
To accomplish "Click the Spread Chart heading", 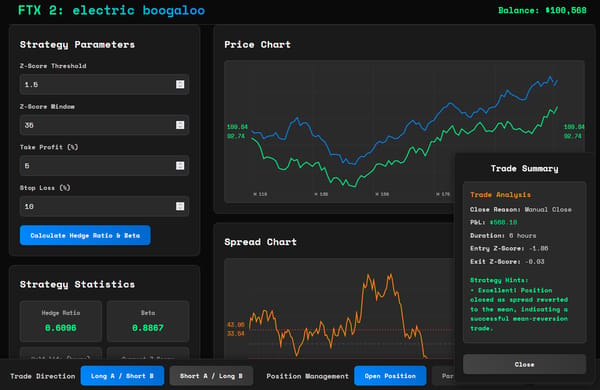I will 260,242.
